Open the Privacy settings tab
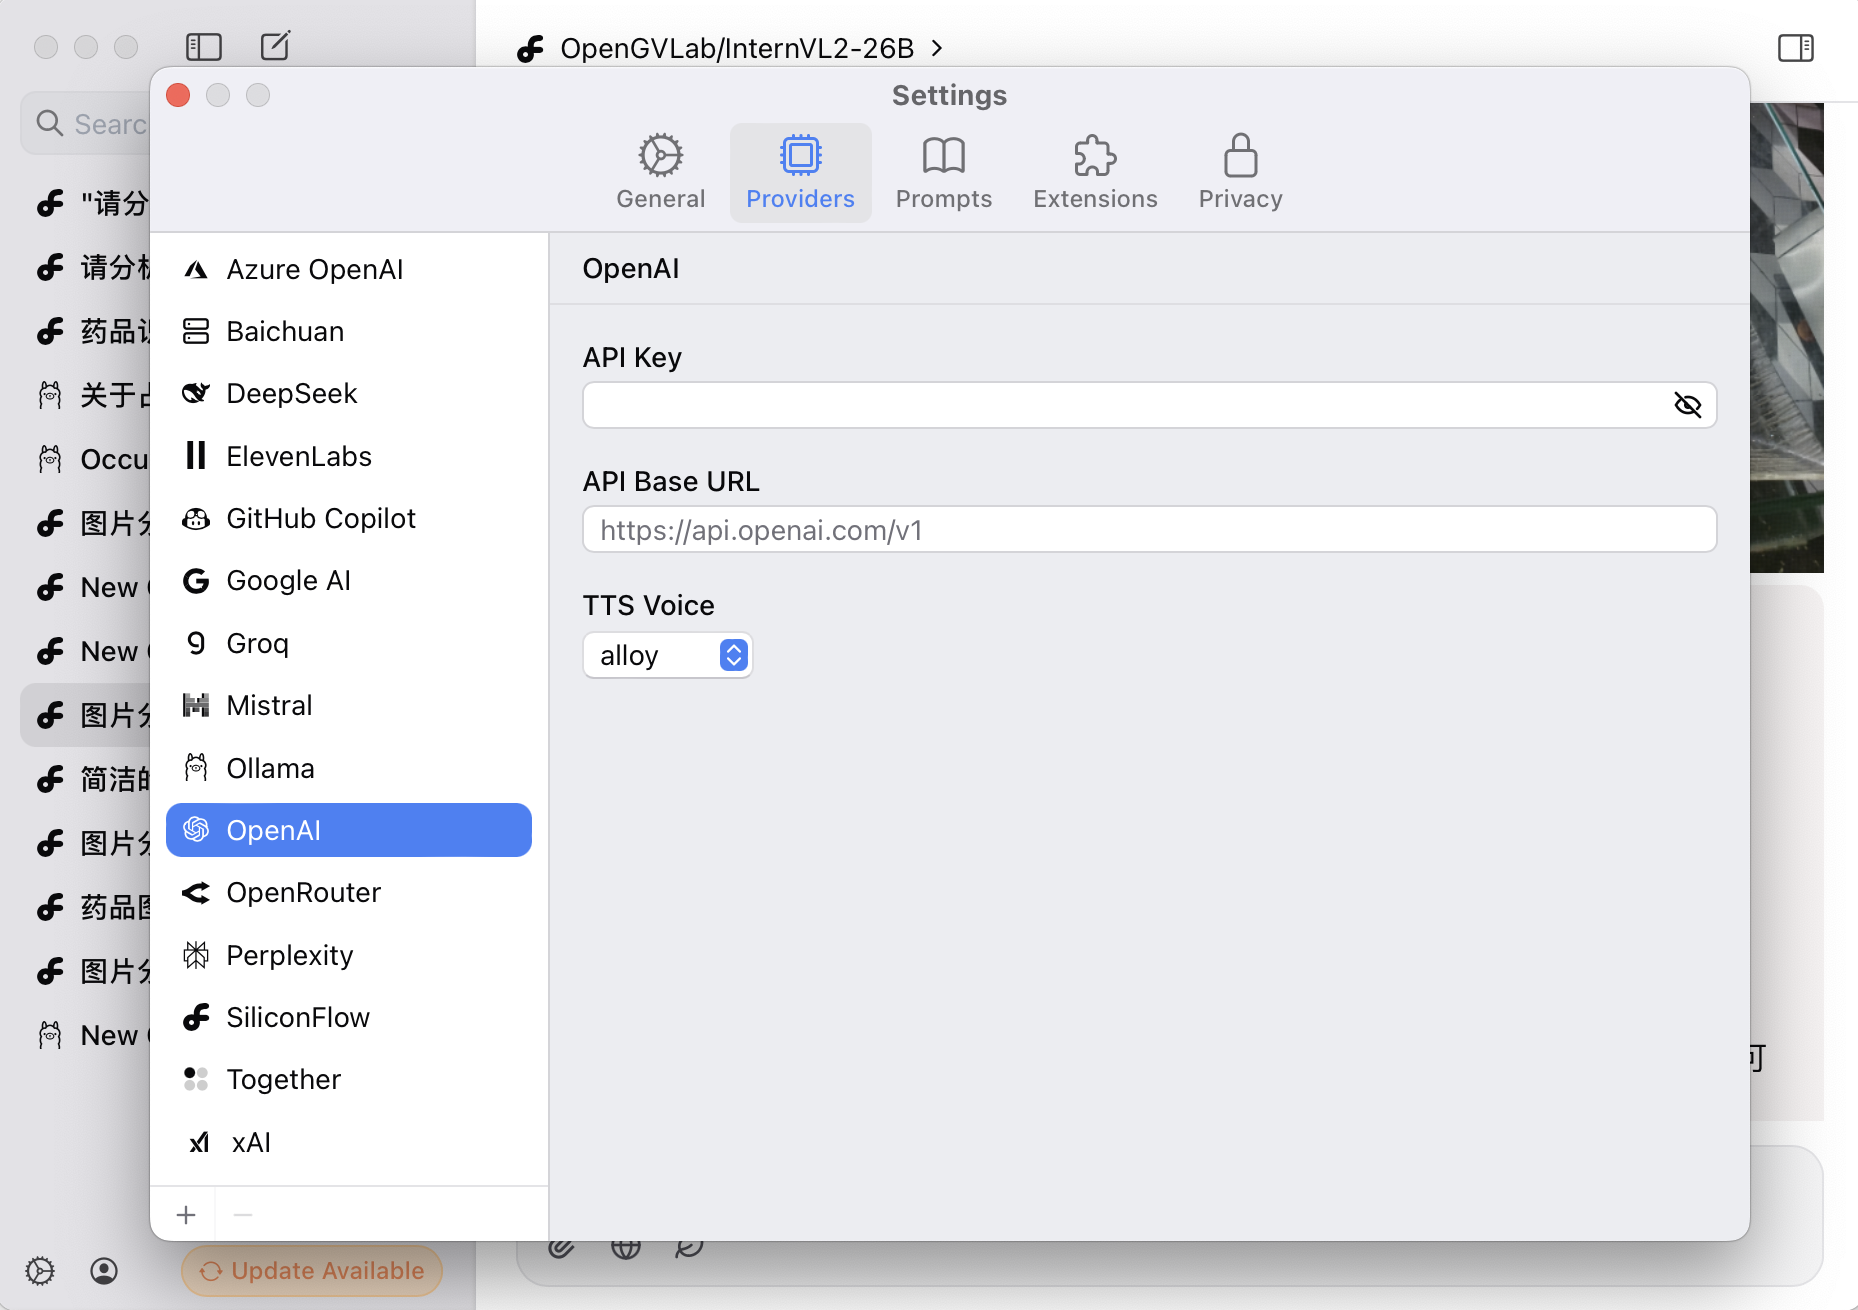The image size is (1858, 1310). pos(1240,172)
